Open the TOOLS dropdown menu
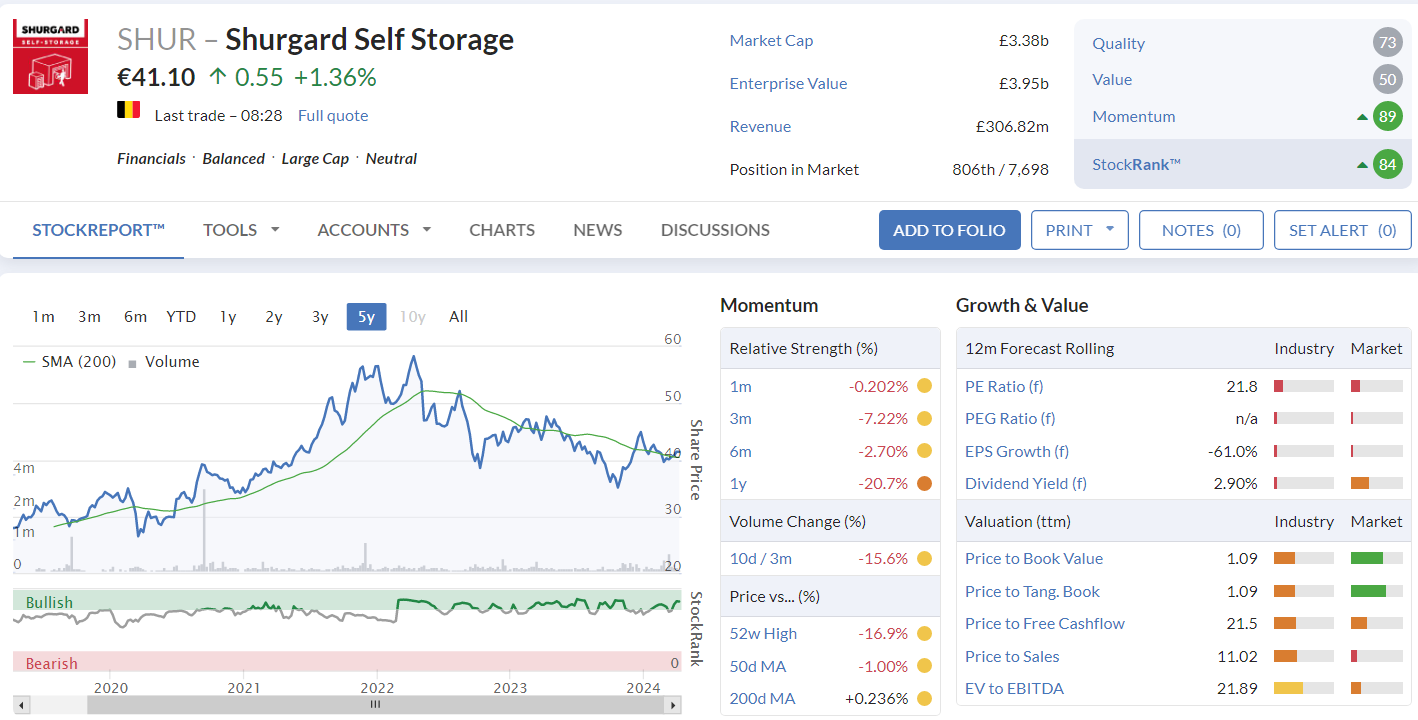Screen dimensions: 1418x720 [x=241, y=230]
